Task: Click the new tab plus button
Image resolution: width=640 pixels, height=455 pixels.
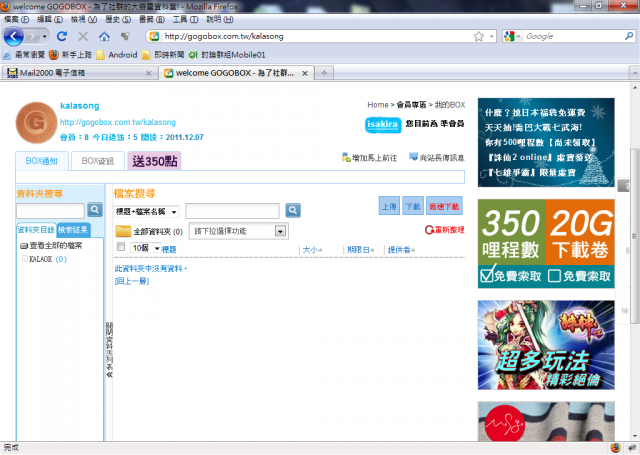Action: pos(324,73)
